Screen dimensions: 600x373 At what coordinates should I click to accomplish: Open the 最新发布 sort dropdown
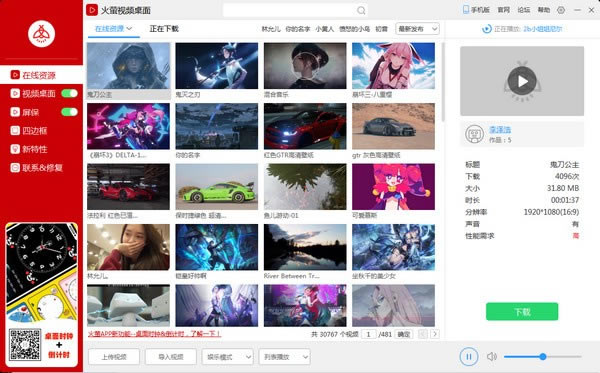tap(417, 29)
